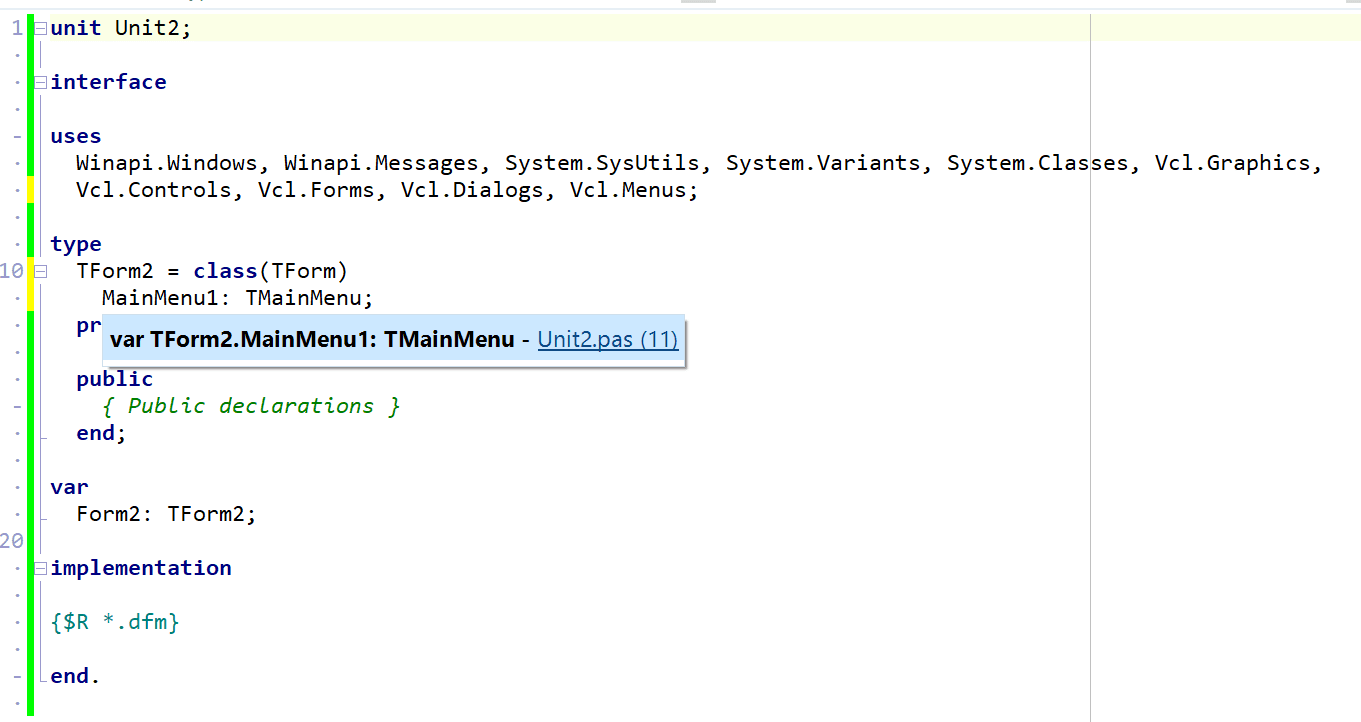
Task: Place cursor on System.SysUtils
Action: [x=602, y=163]
